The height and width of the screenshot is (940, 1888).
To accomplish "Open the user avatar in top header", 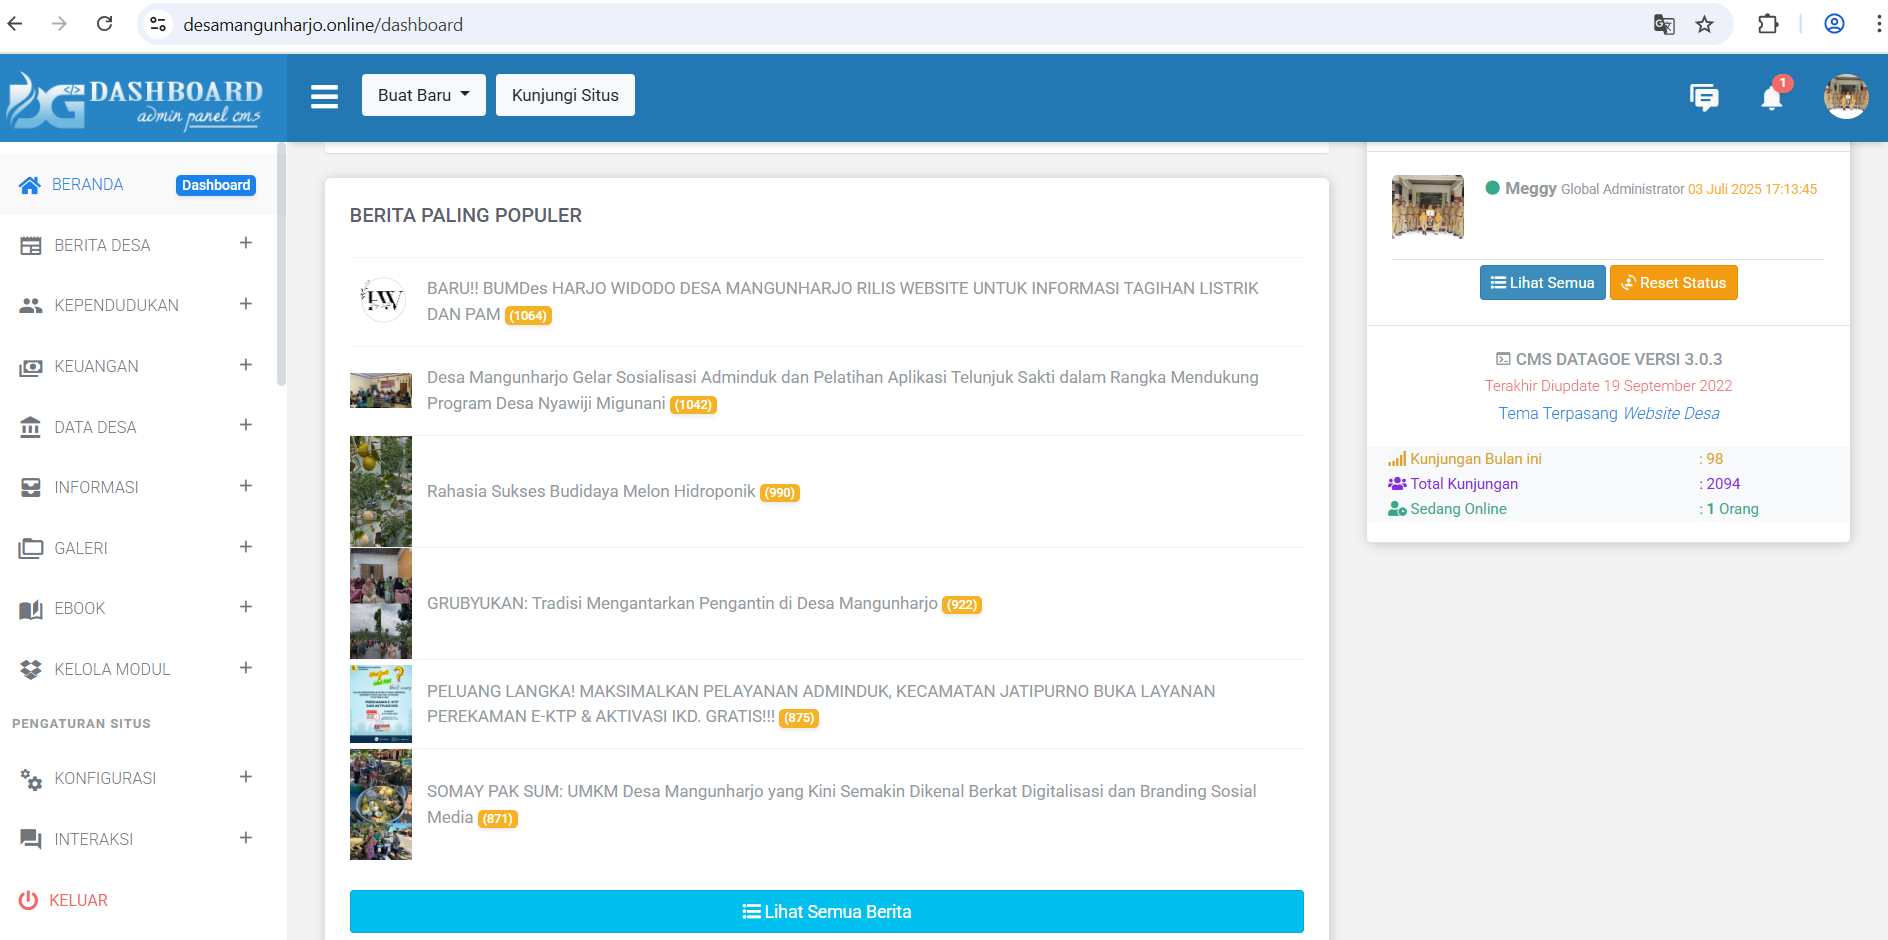I will click(x=1846, y=96).
